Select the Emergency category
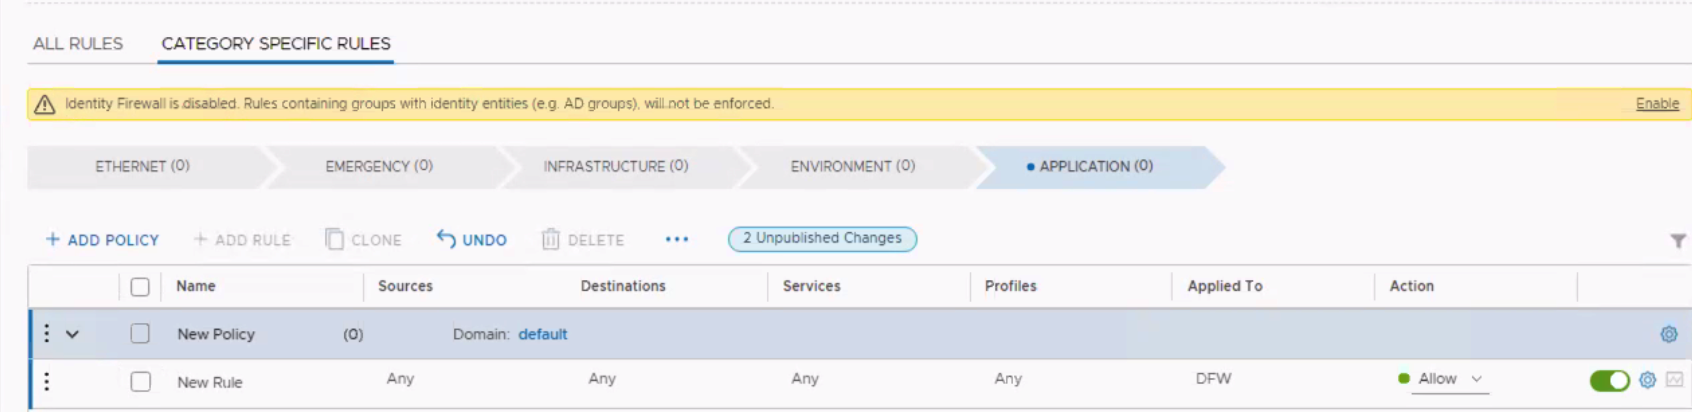Image resolution: width=1692 pixels, height=412 pixels. pyautogui.click(x=378, y=167)
